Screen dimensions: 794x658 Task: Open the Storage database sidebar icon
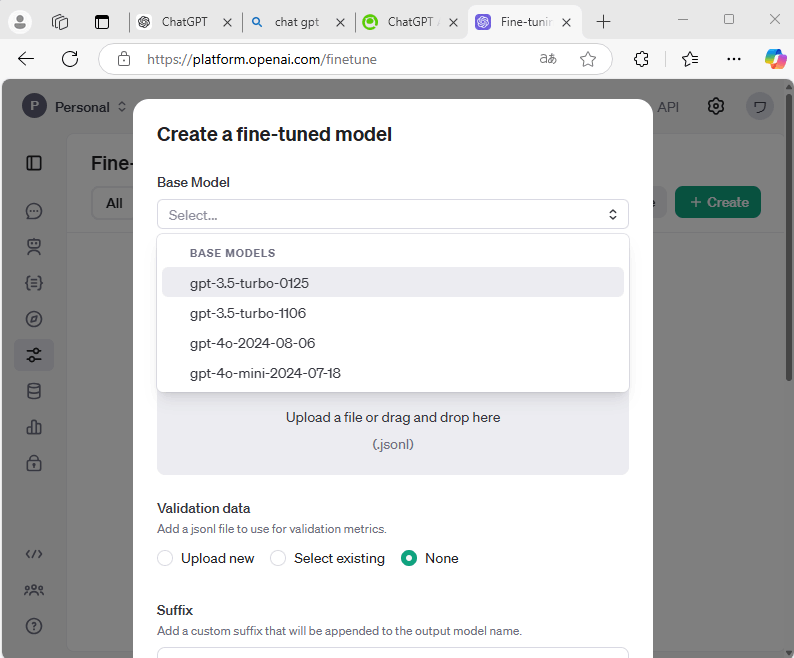coord(34,391)
